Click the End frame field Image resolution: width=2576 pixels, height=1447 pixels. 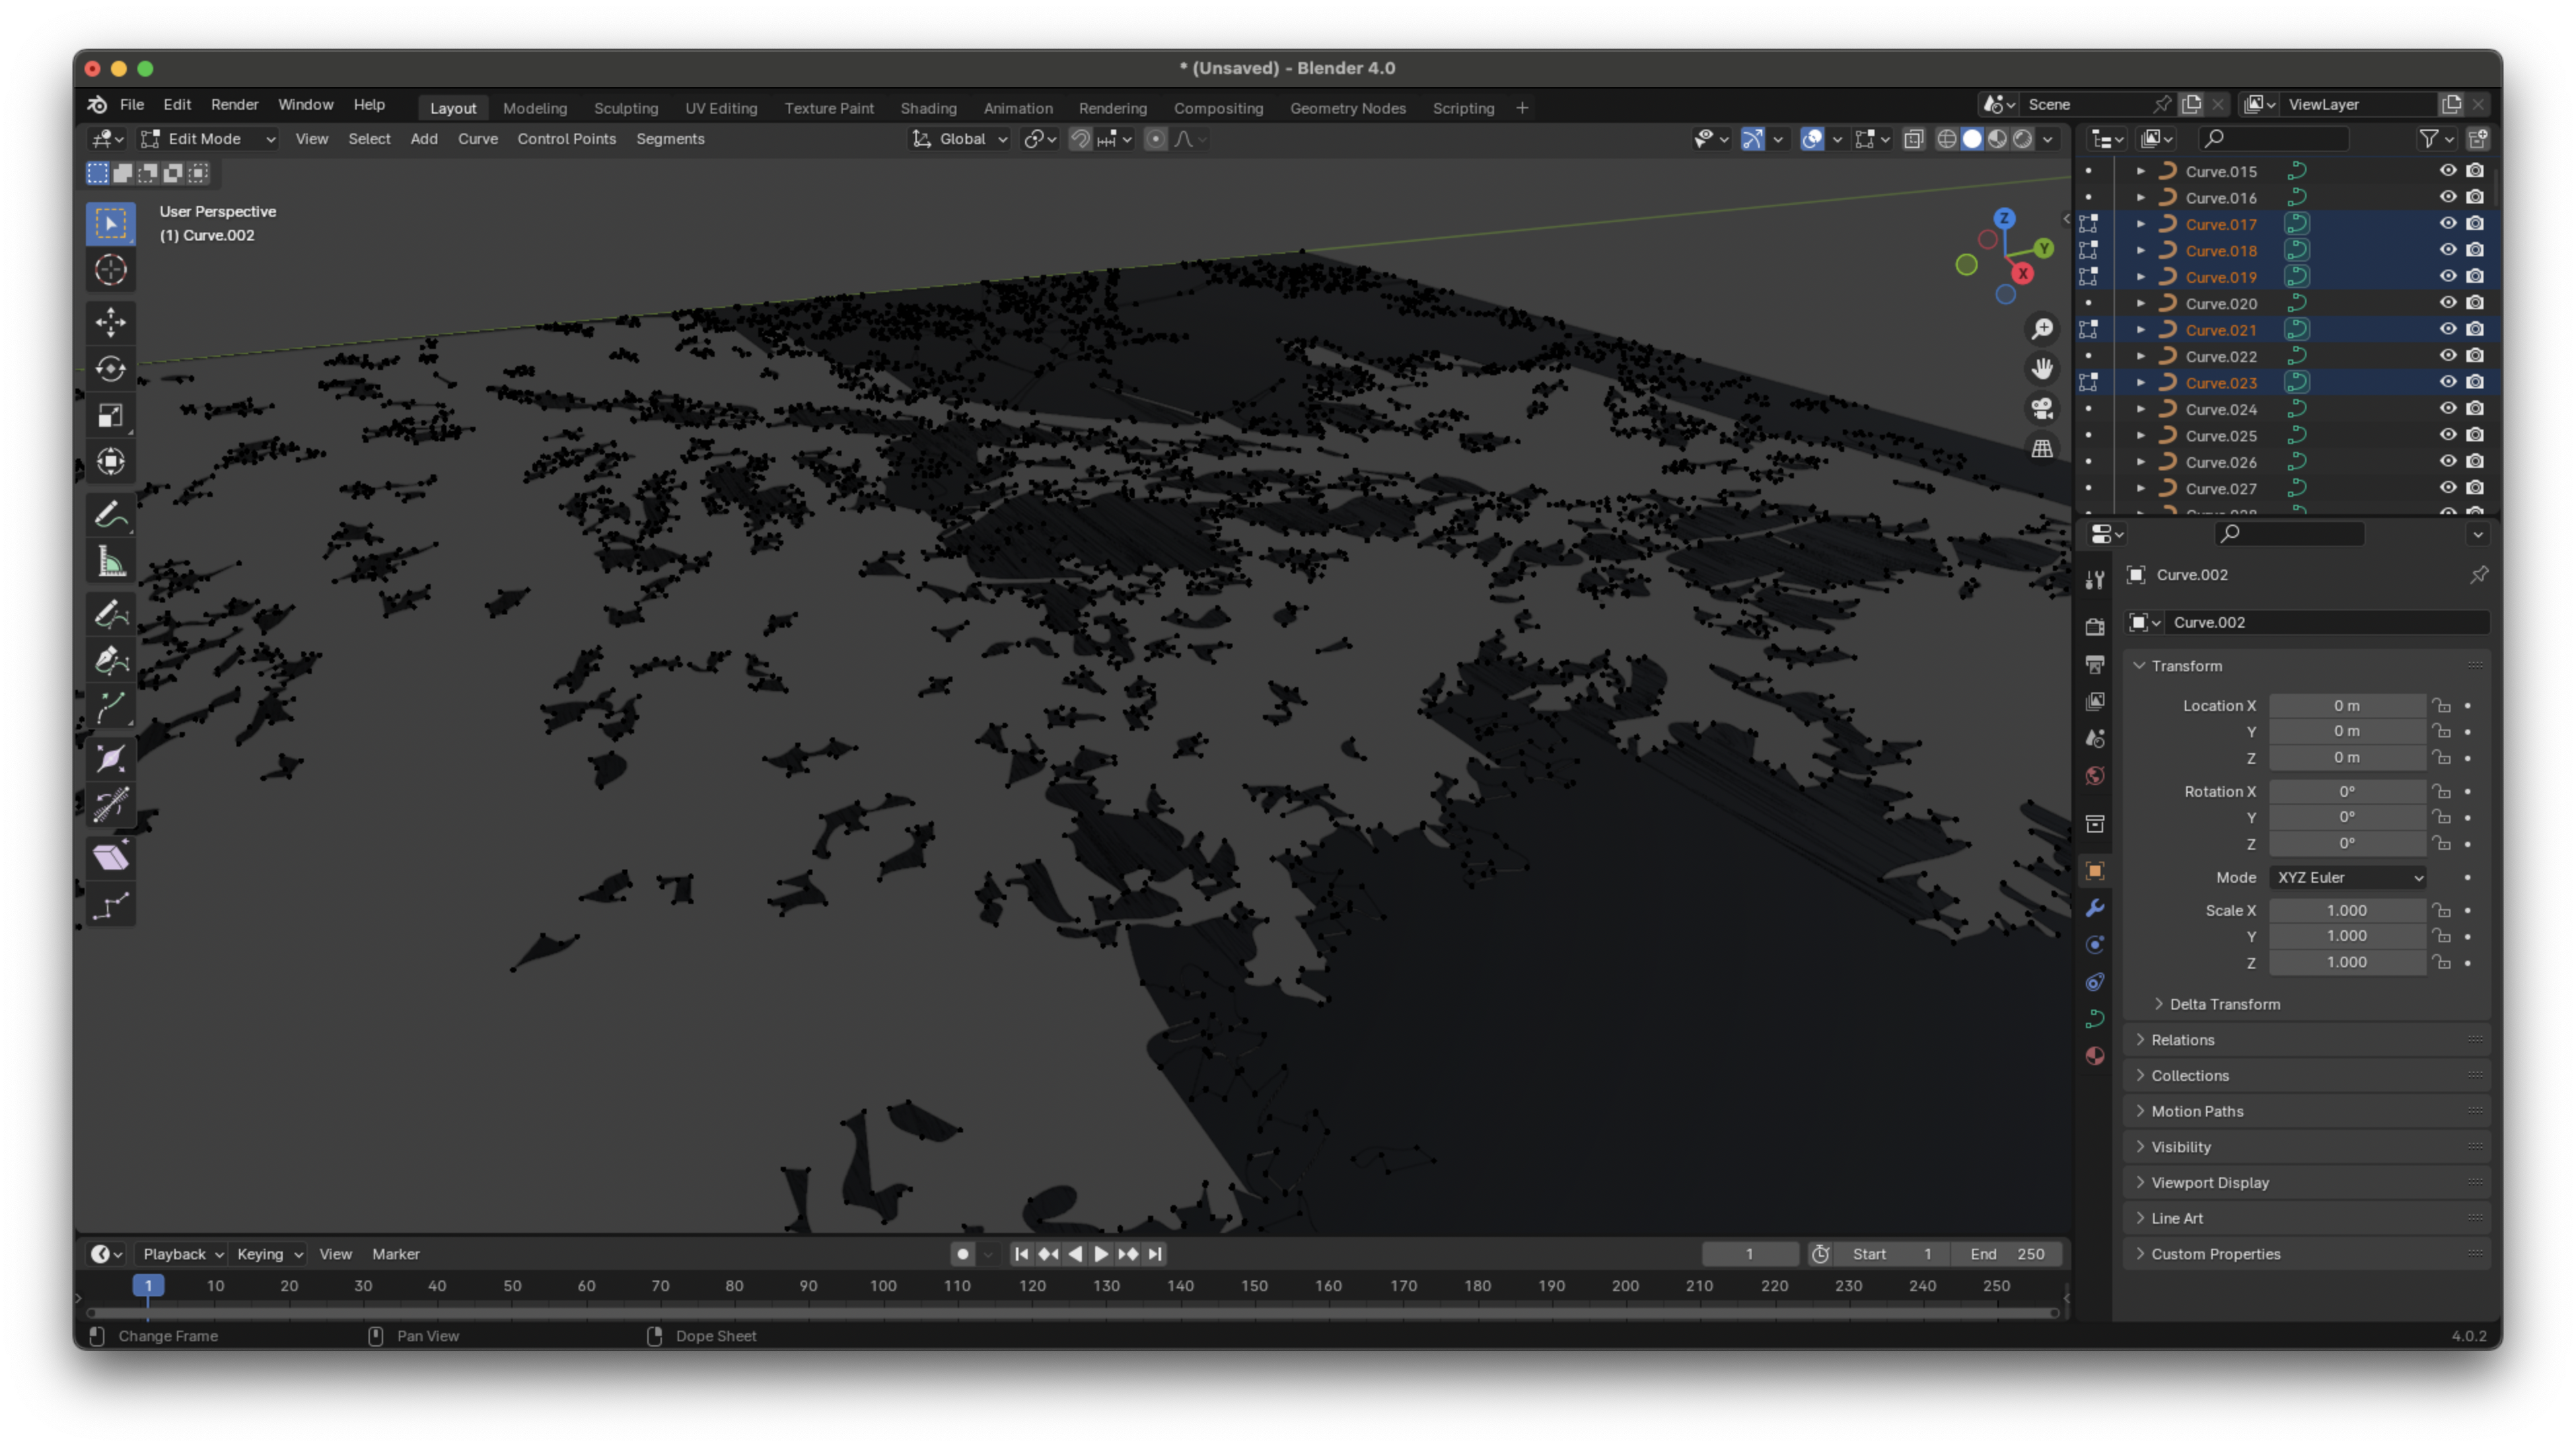2006,1254
